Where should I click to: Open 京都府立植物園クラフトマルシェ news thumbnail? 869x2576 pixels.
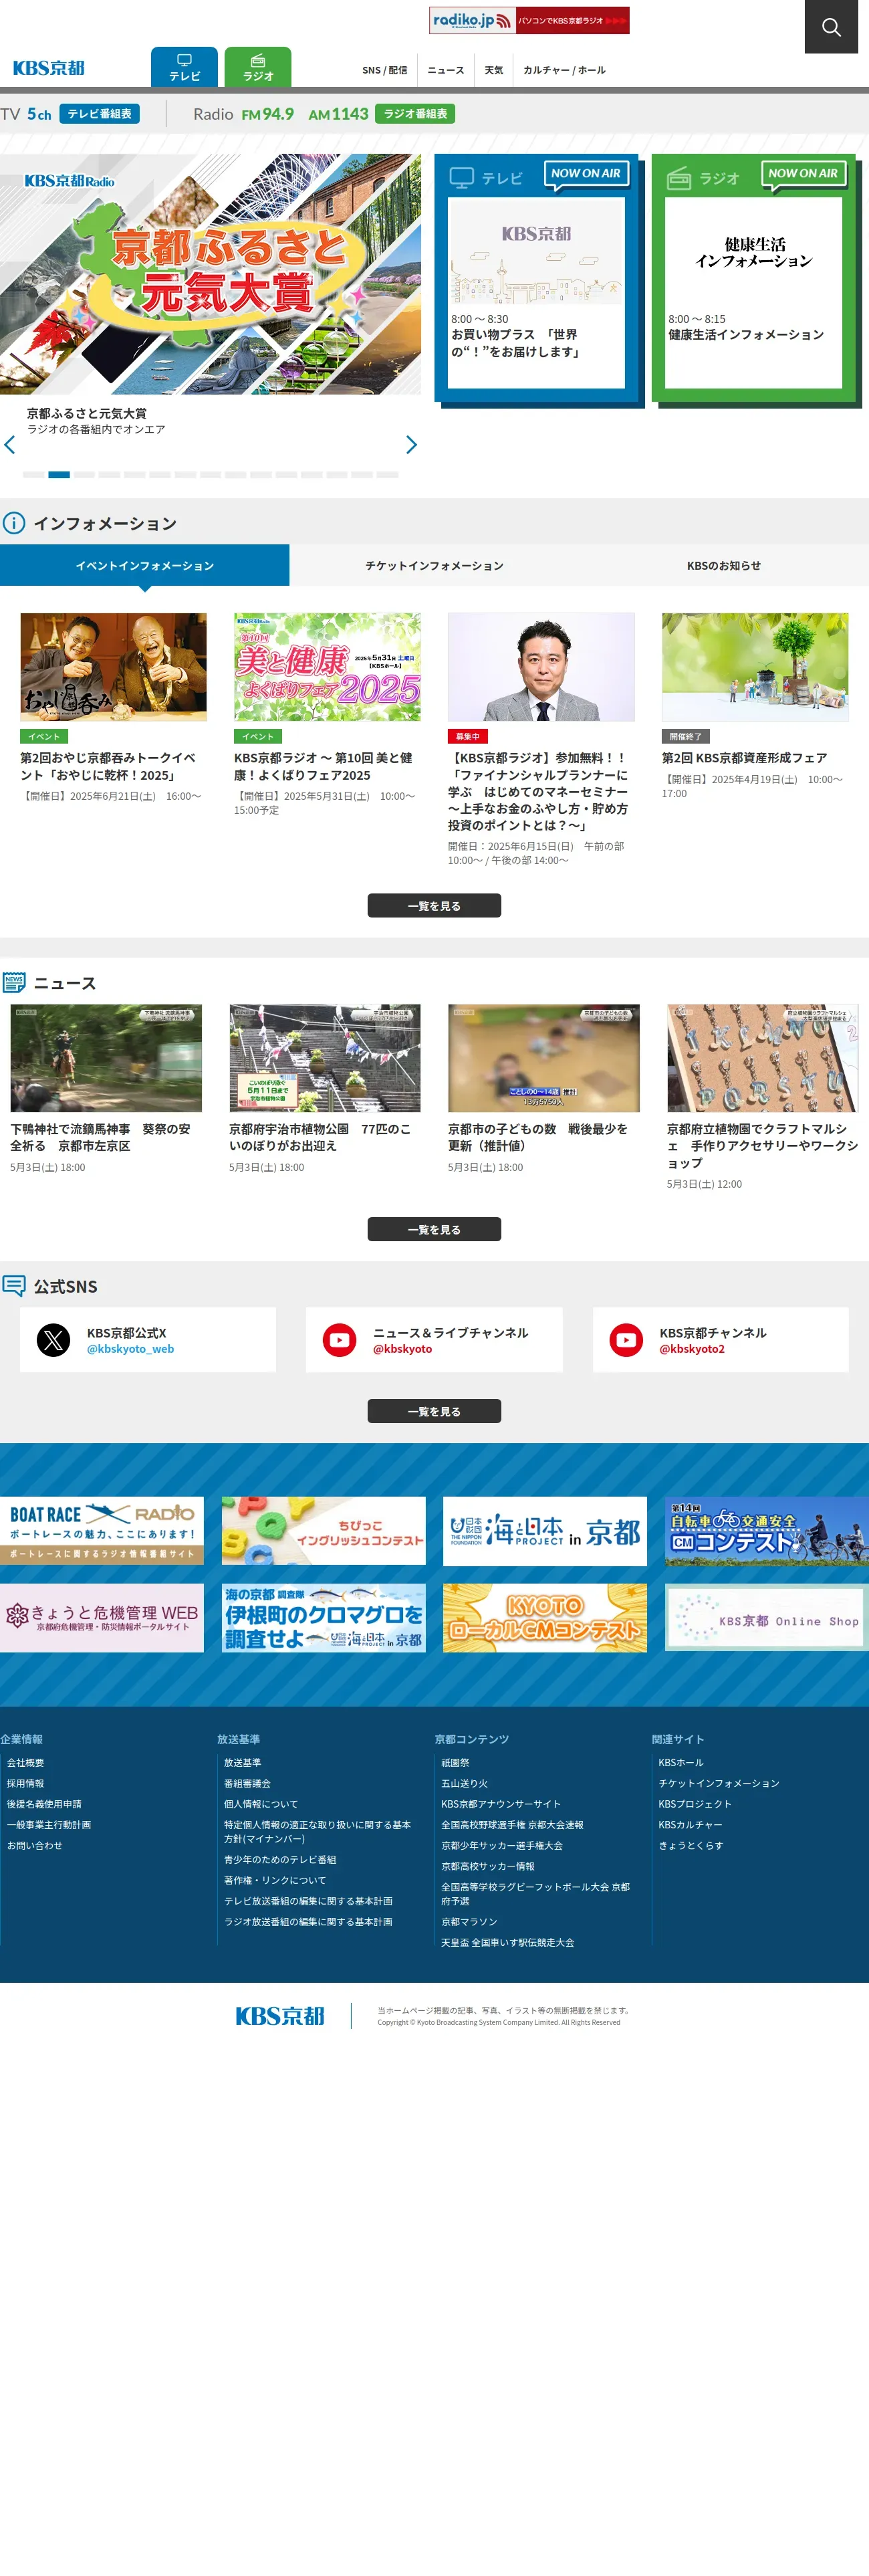point(762,1058)
